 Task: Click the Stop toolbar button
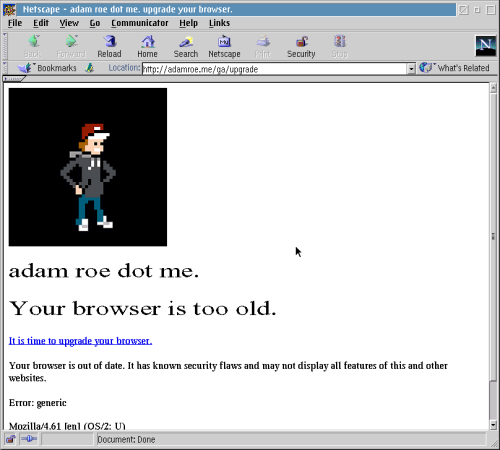coord(340,47)
